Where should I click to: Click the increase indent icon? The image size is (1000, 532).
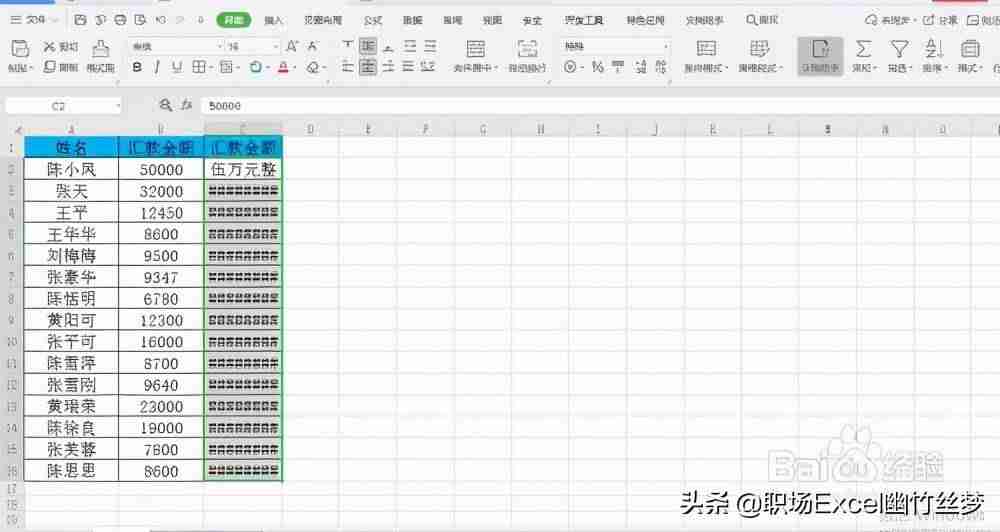point(430,47)
